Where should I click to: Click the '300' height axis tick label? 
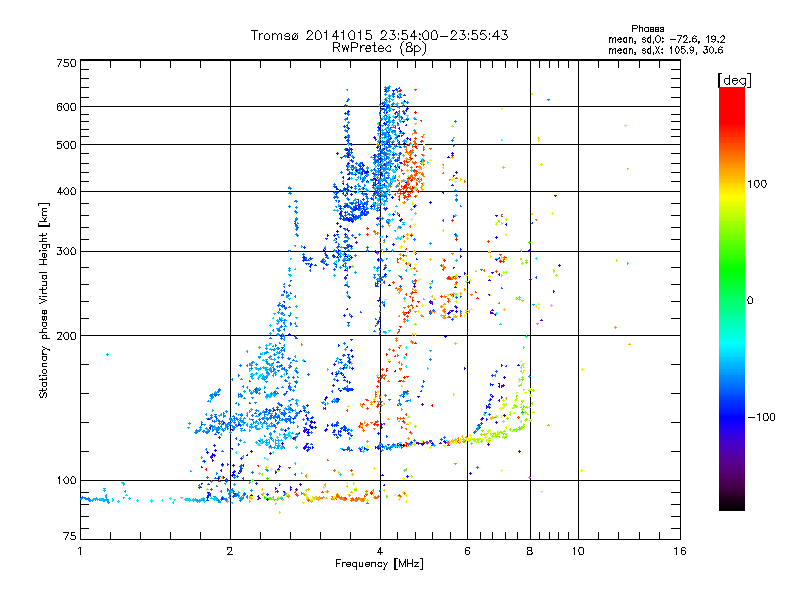click(66, 251)
